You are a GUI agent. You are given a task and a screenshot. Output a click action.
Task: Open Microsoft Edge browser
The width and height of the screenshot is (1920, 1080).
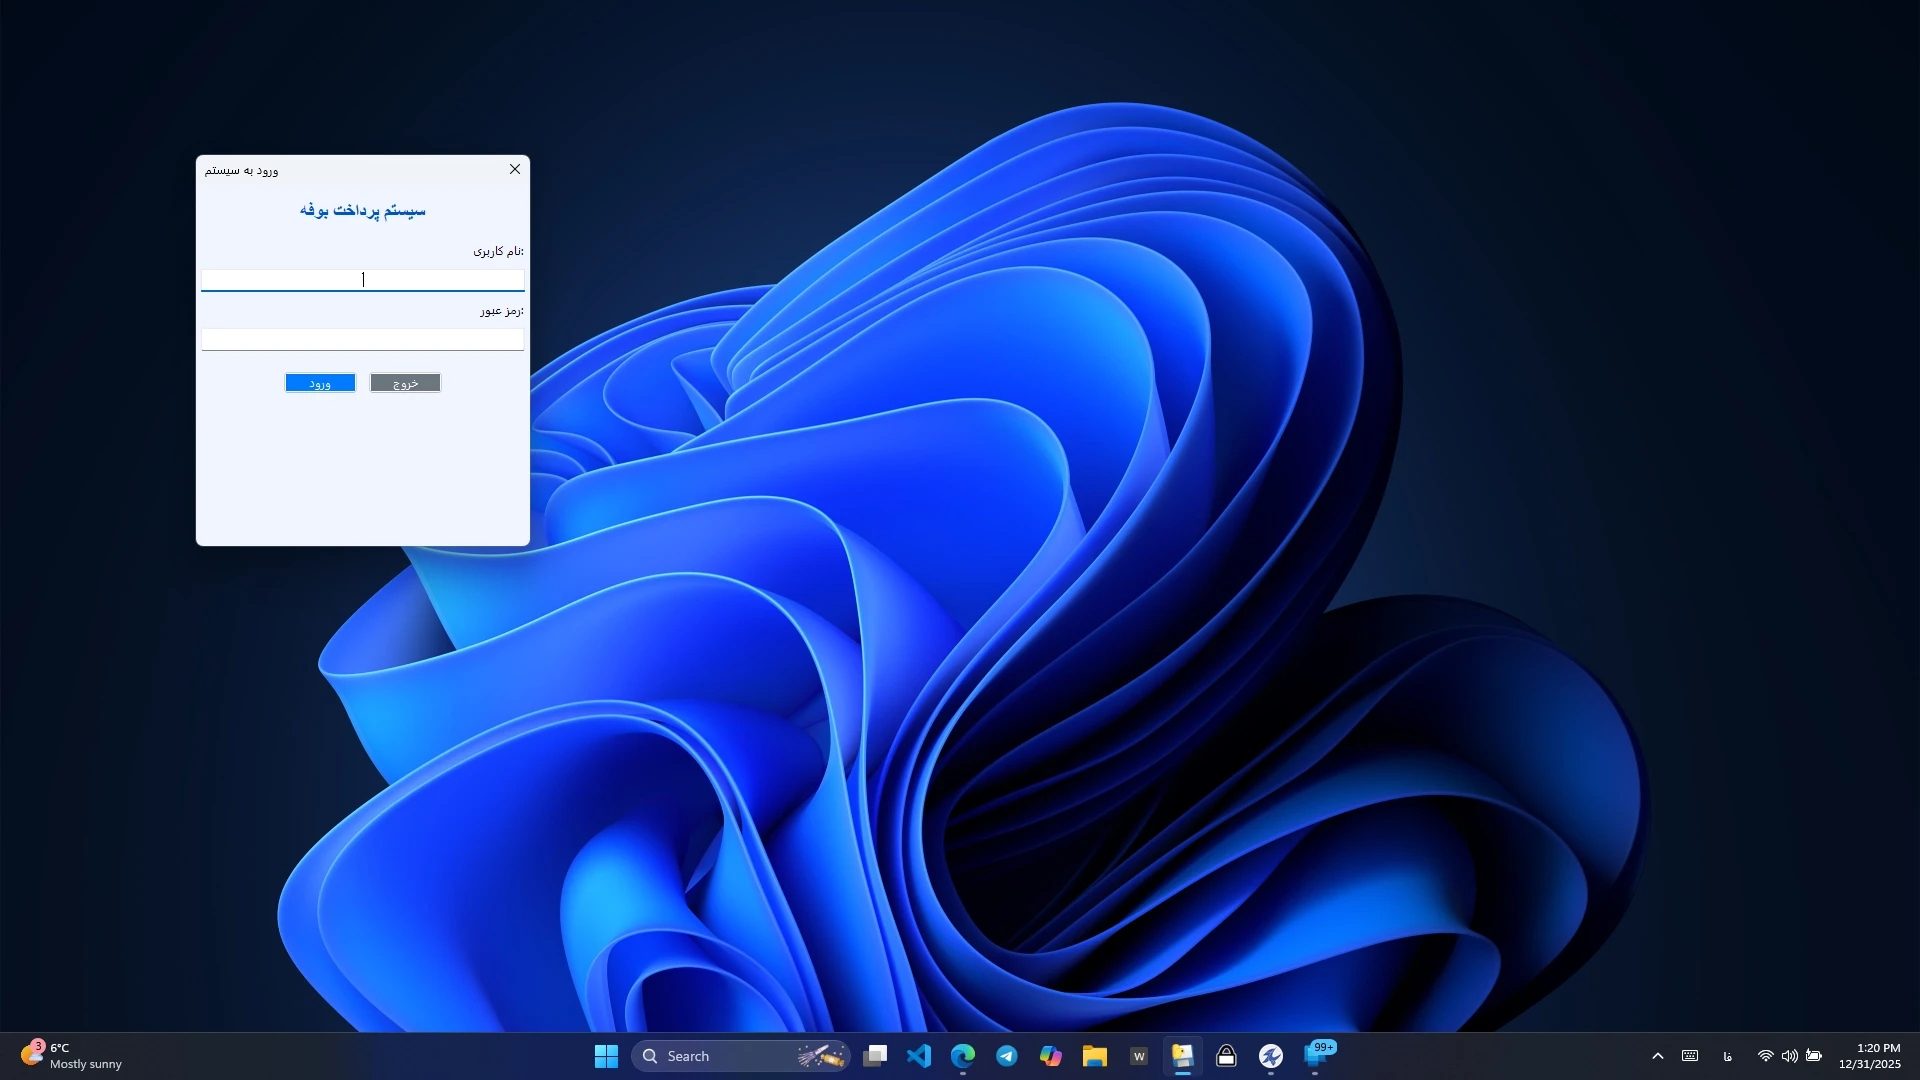(962, 1056)
